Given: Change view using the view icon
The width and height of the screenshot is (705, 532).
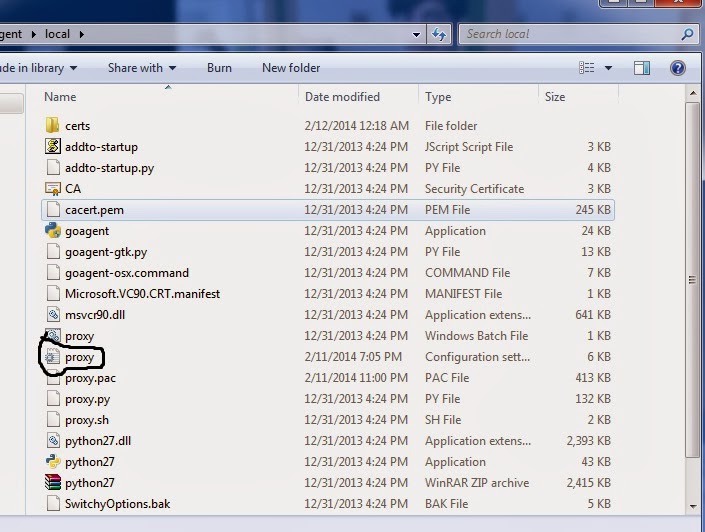Looking at the screenshot, I should (586, 68).
